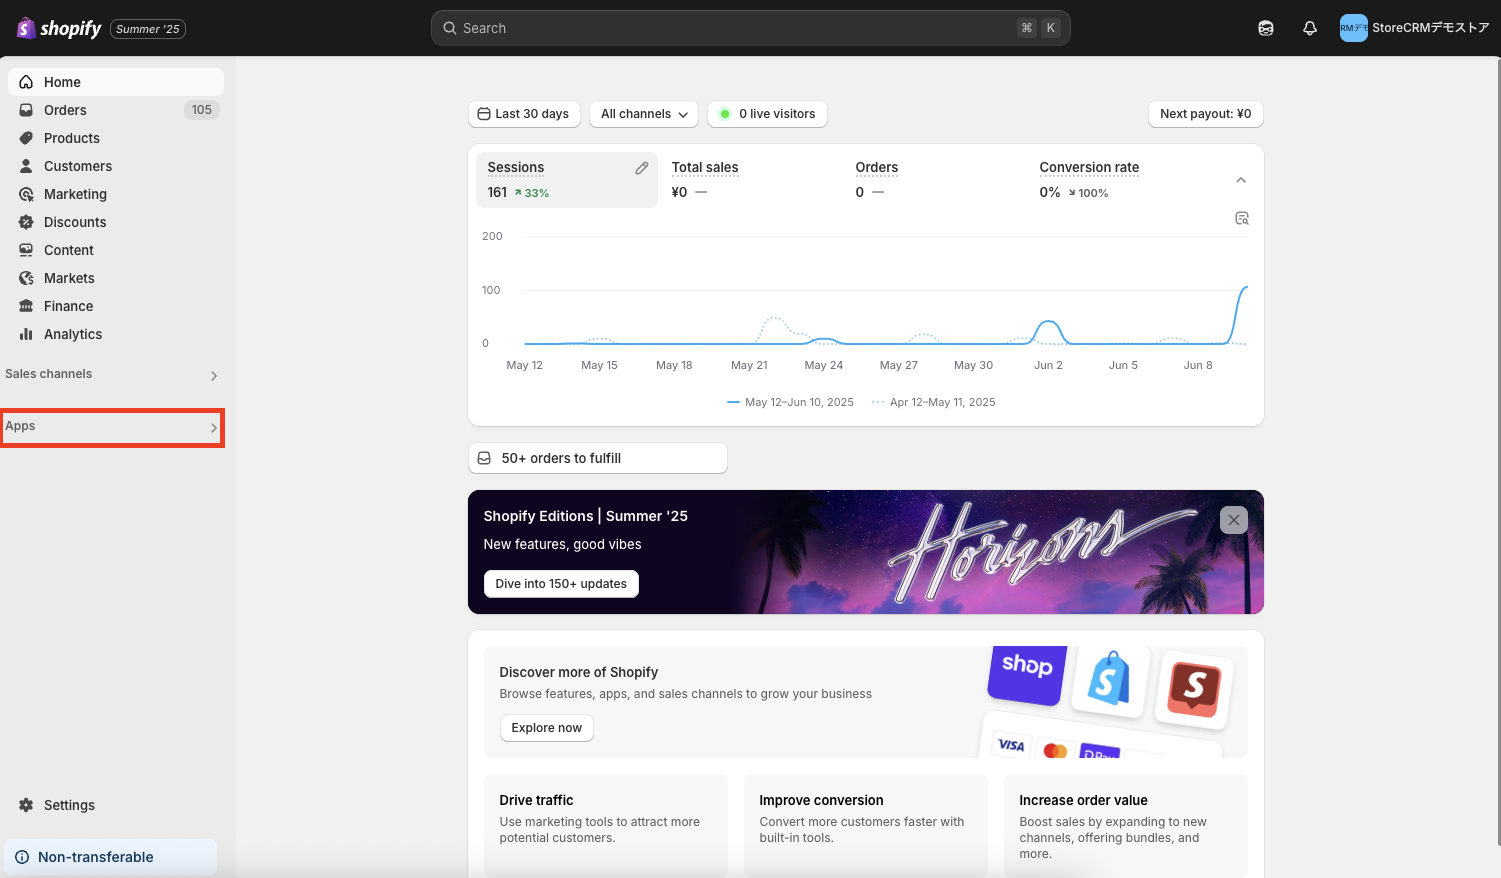Click Dive into 150+ updates
1501x878 pixels.
[x=561, y=584]
